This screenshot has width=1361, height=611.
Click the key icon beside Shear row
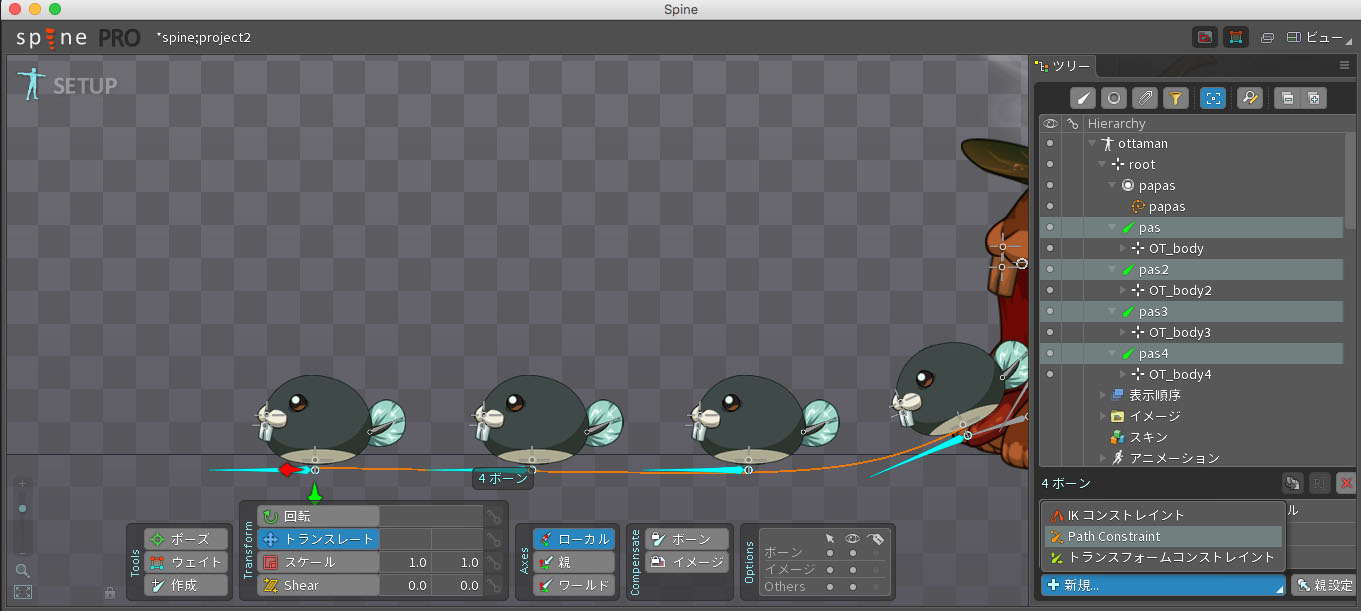coord(494,585)
